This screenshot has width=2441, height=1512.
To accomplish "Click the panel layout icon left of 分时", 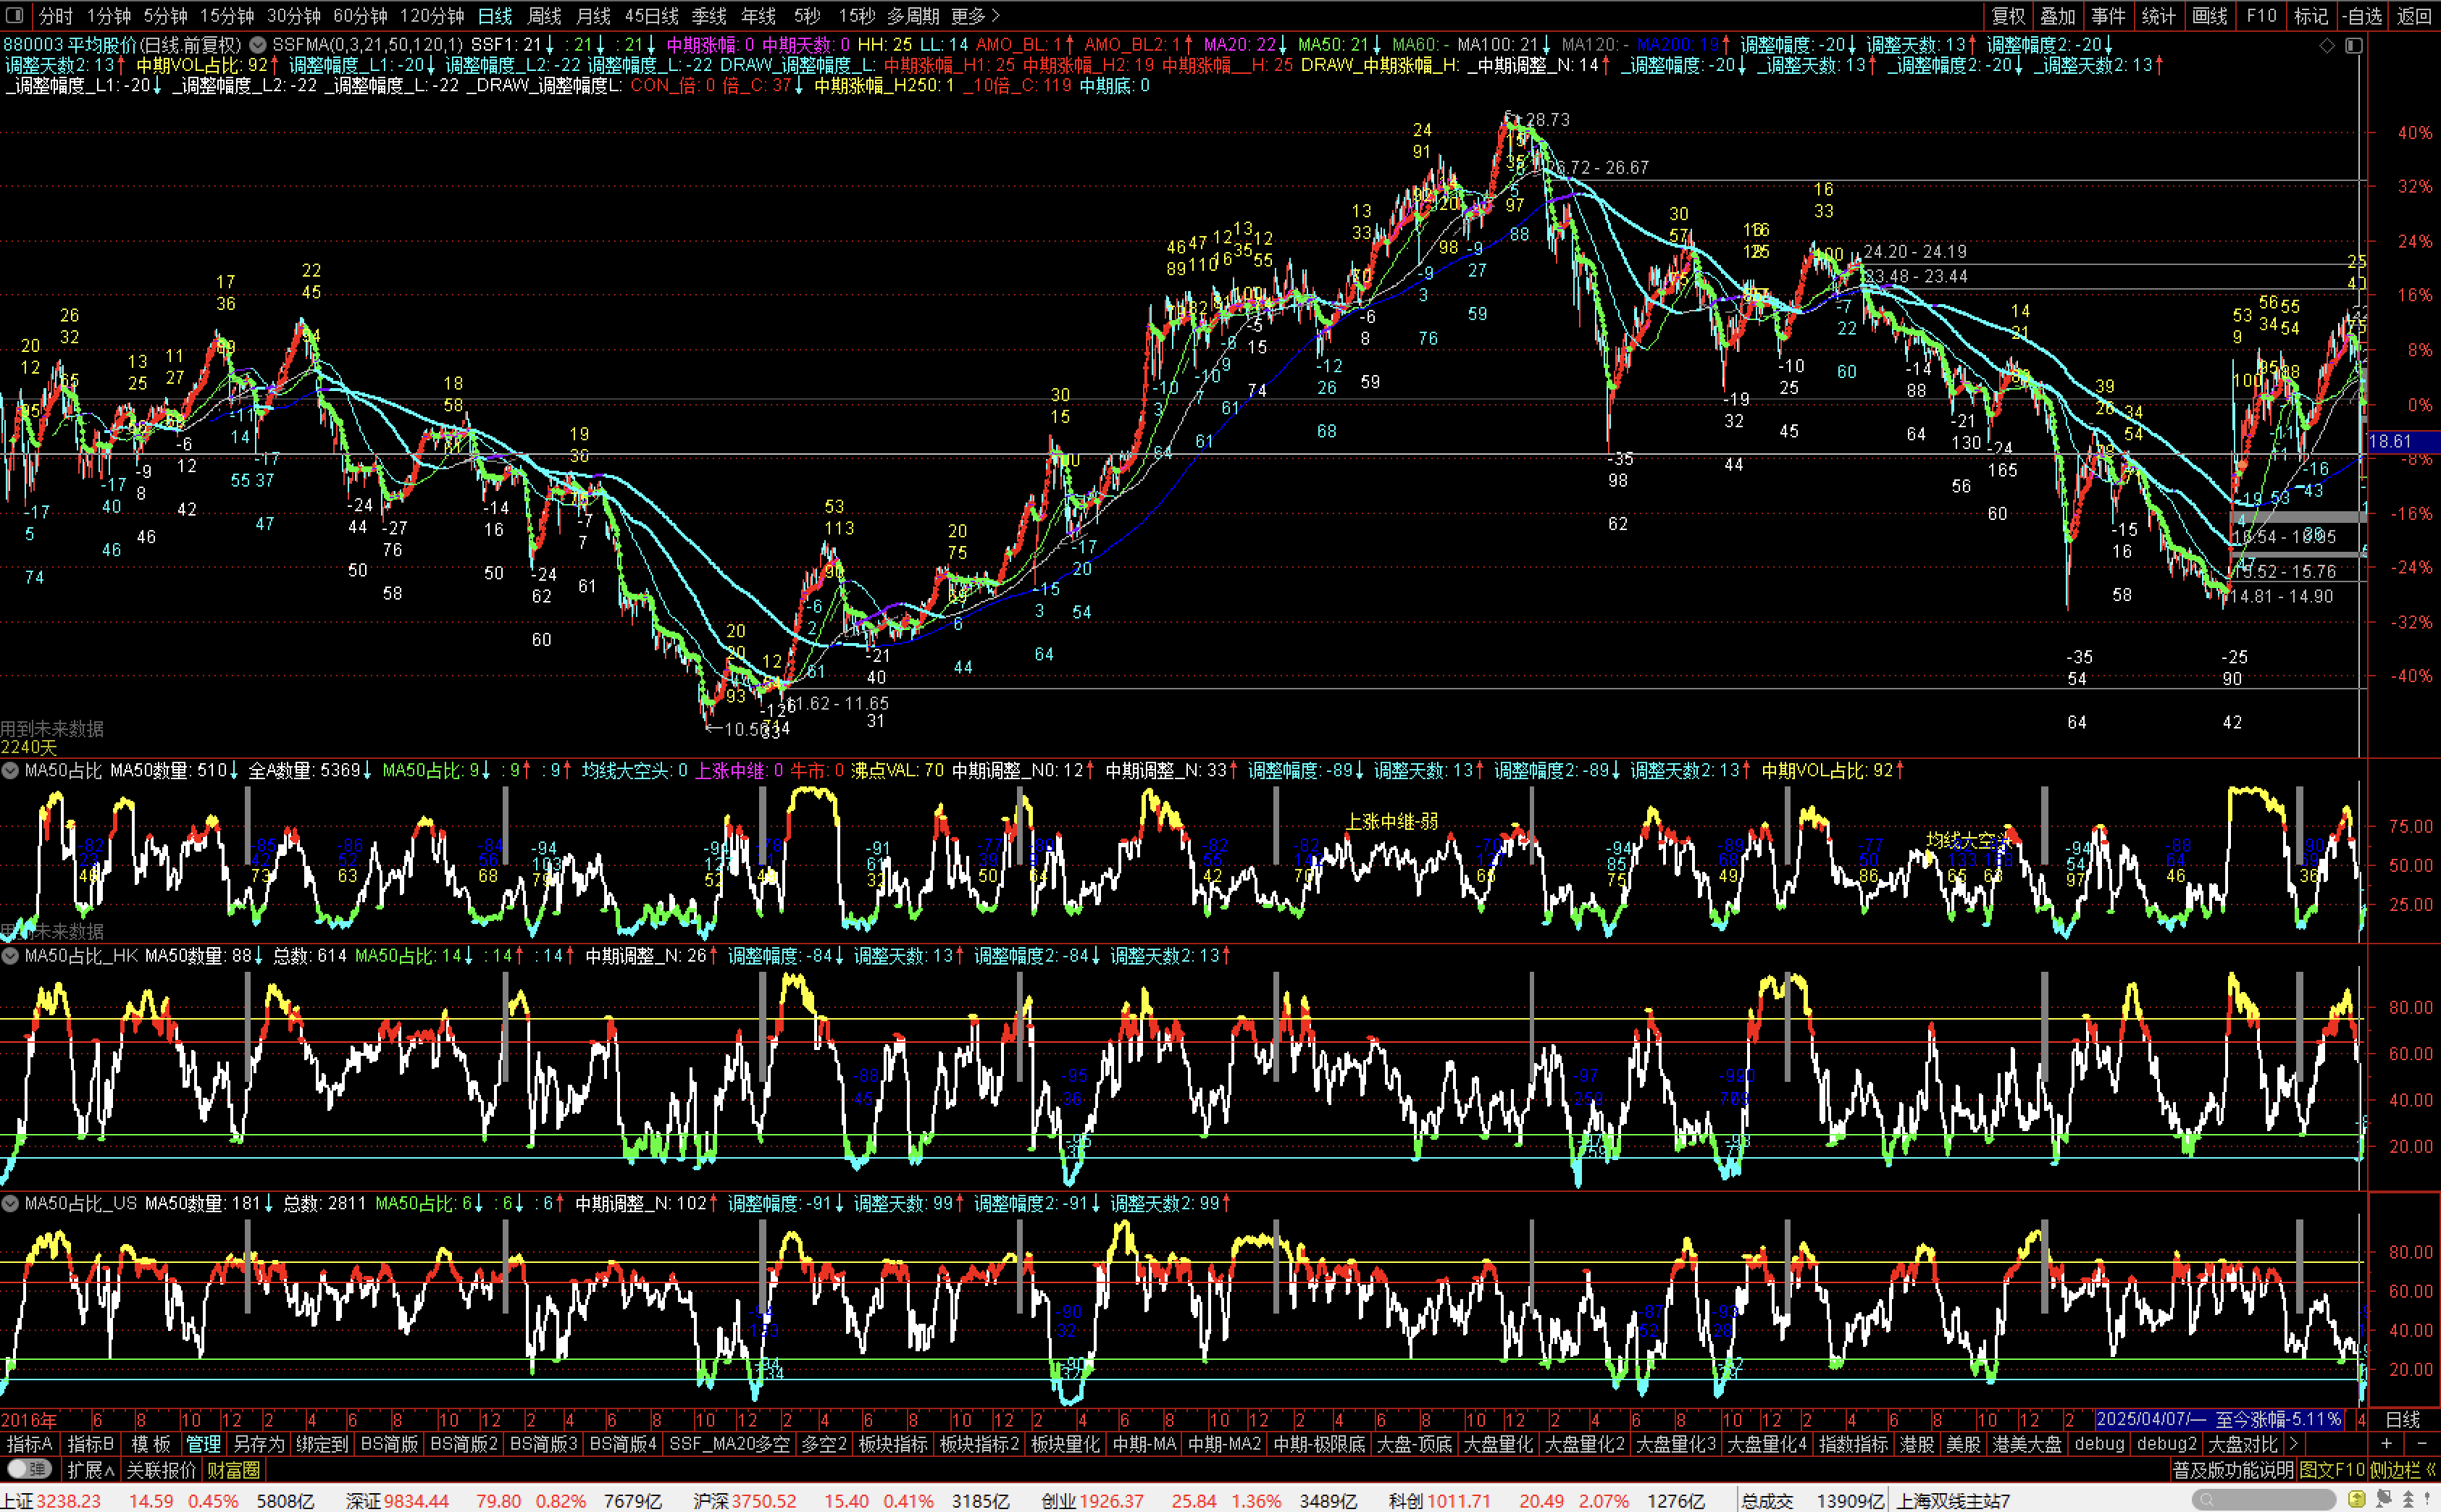I will pyautogui.click(x=15, y=16).
